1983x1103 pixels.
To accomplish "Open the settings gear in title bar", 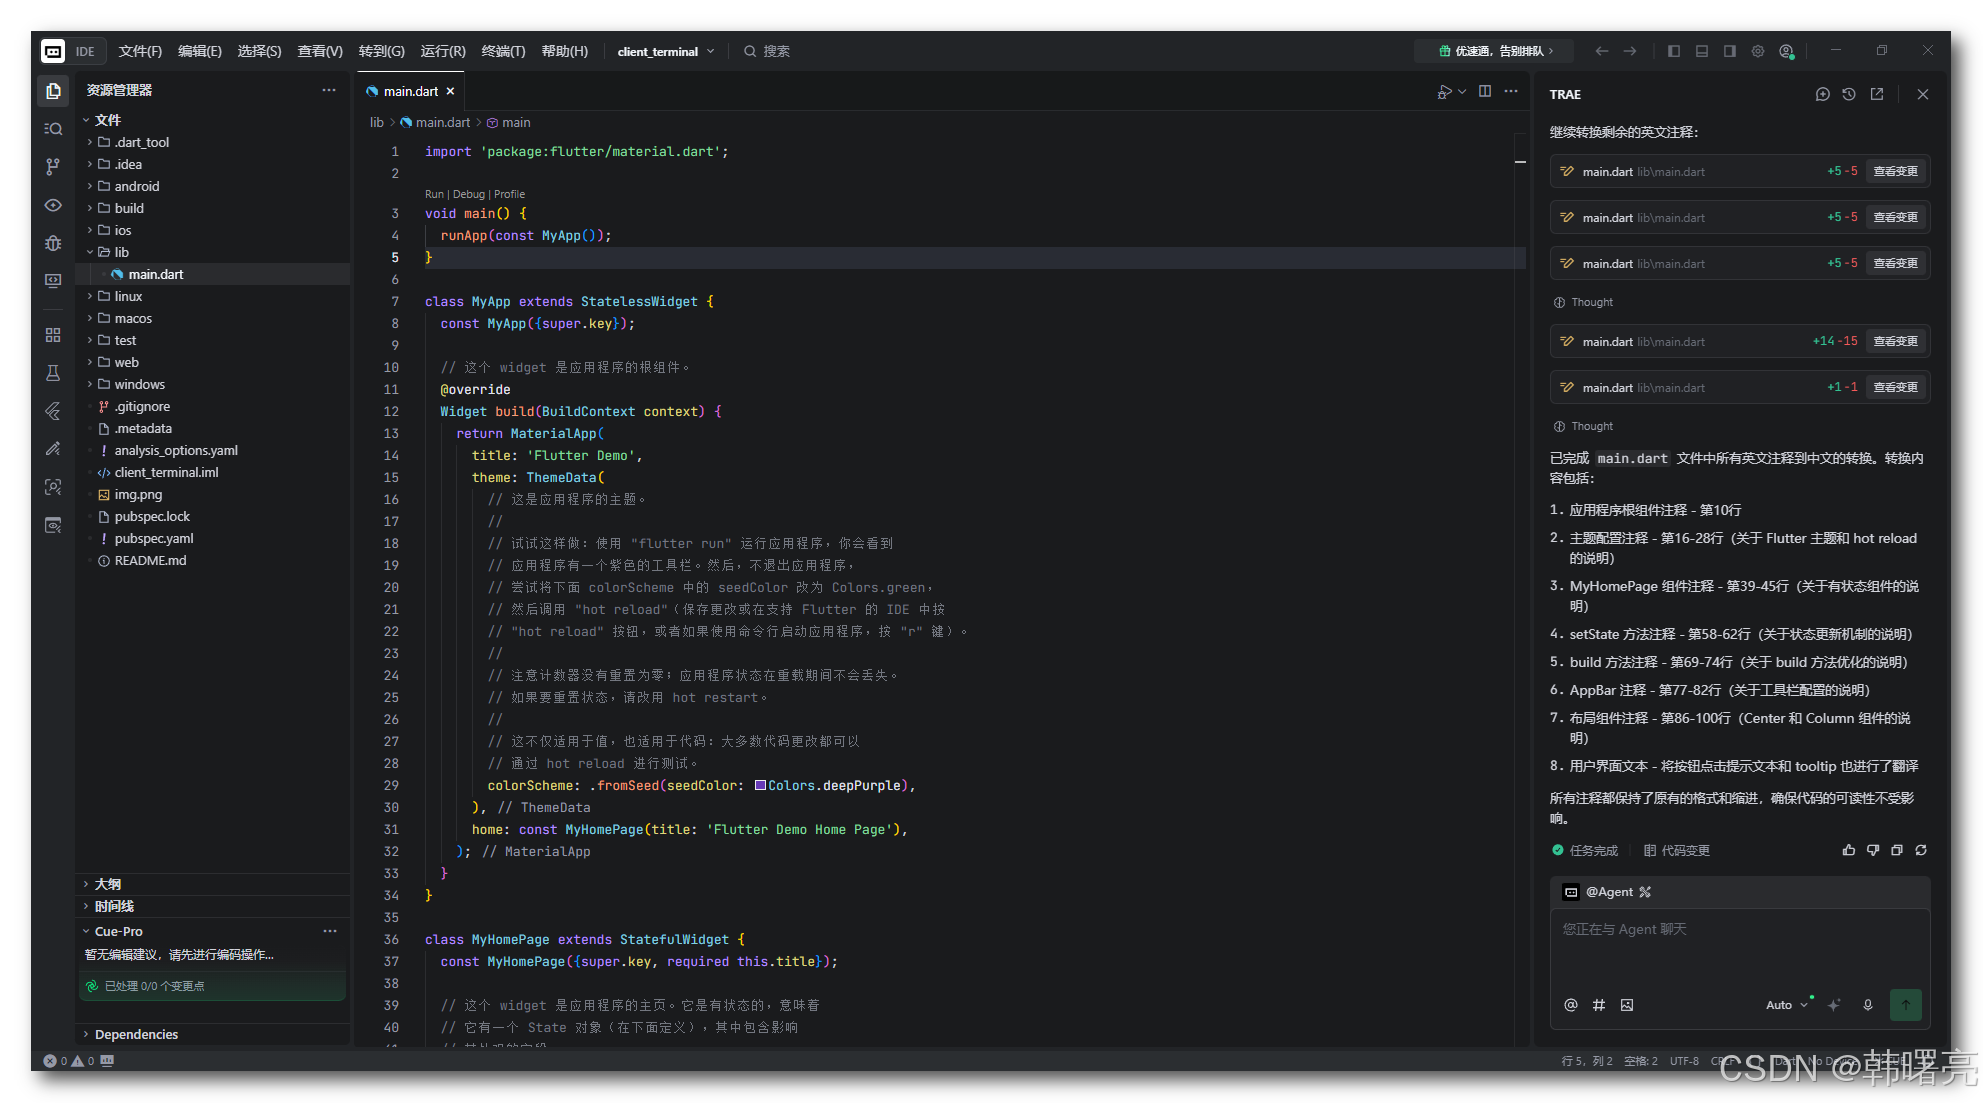I will (1758, 51).
